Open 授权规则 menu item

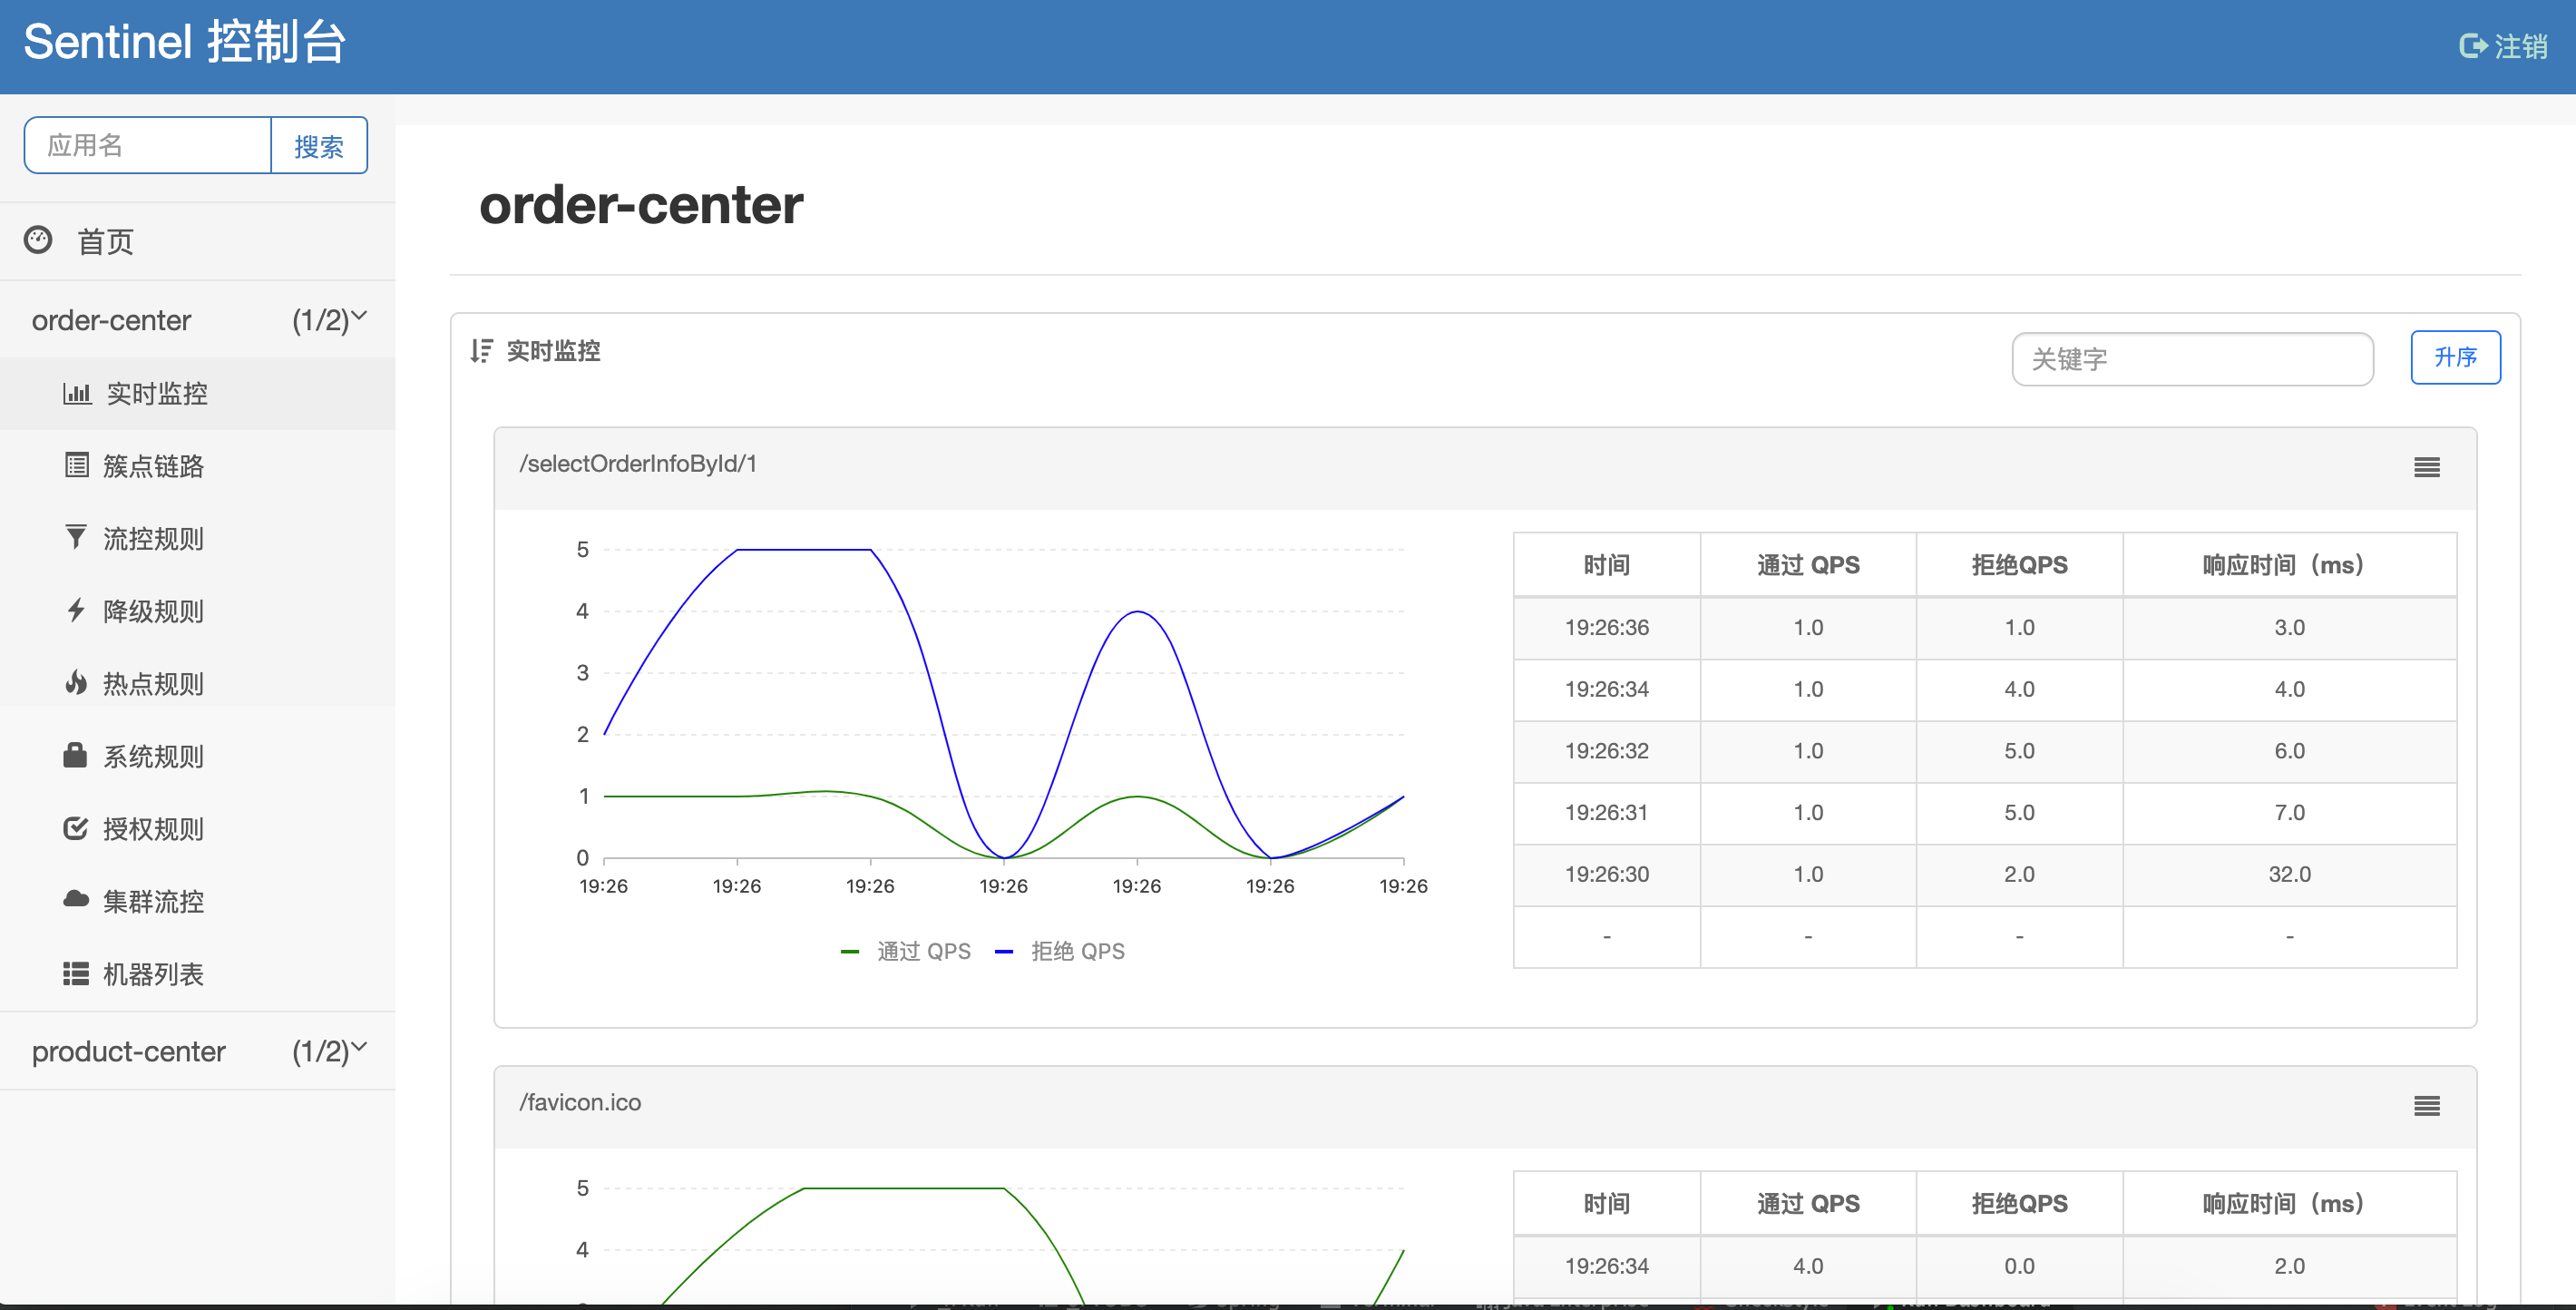pyautogui.click(x=153, y=828)
